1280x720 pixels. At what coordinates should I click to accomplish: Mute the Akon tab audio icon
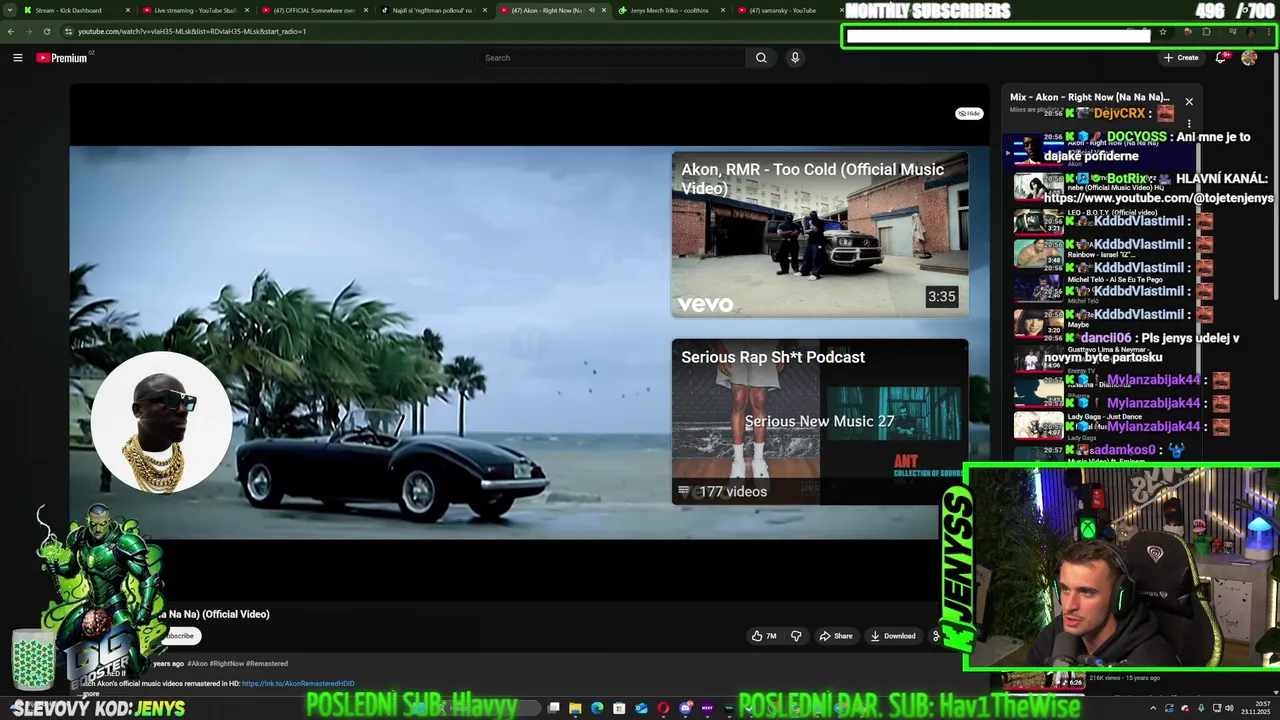coord(591,10)
